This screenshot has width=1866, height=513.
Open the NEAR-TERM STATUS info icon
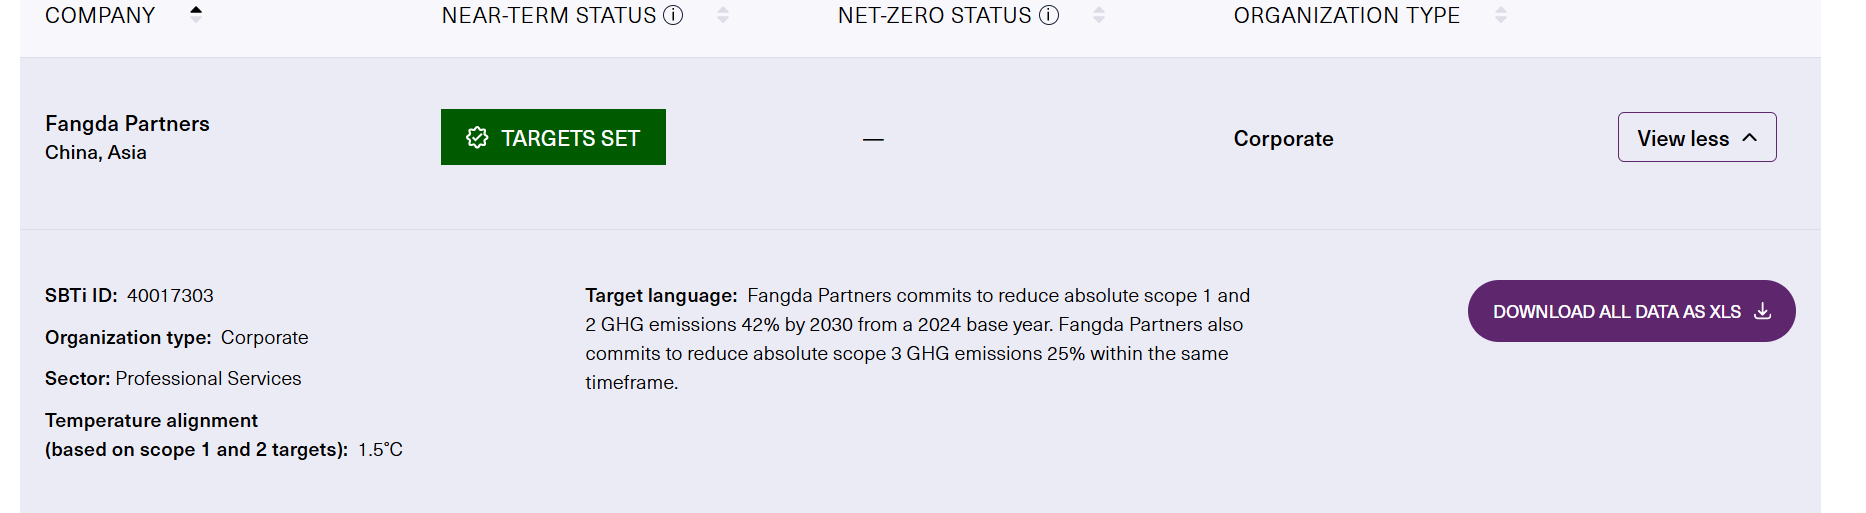click(x=674, y=15)
